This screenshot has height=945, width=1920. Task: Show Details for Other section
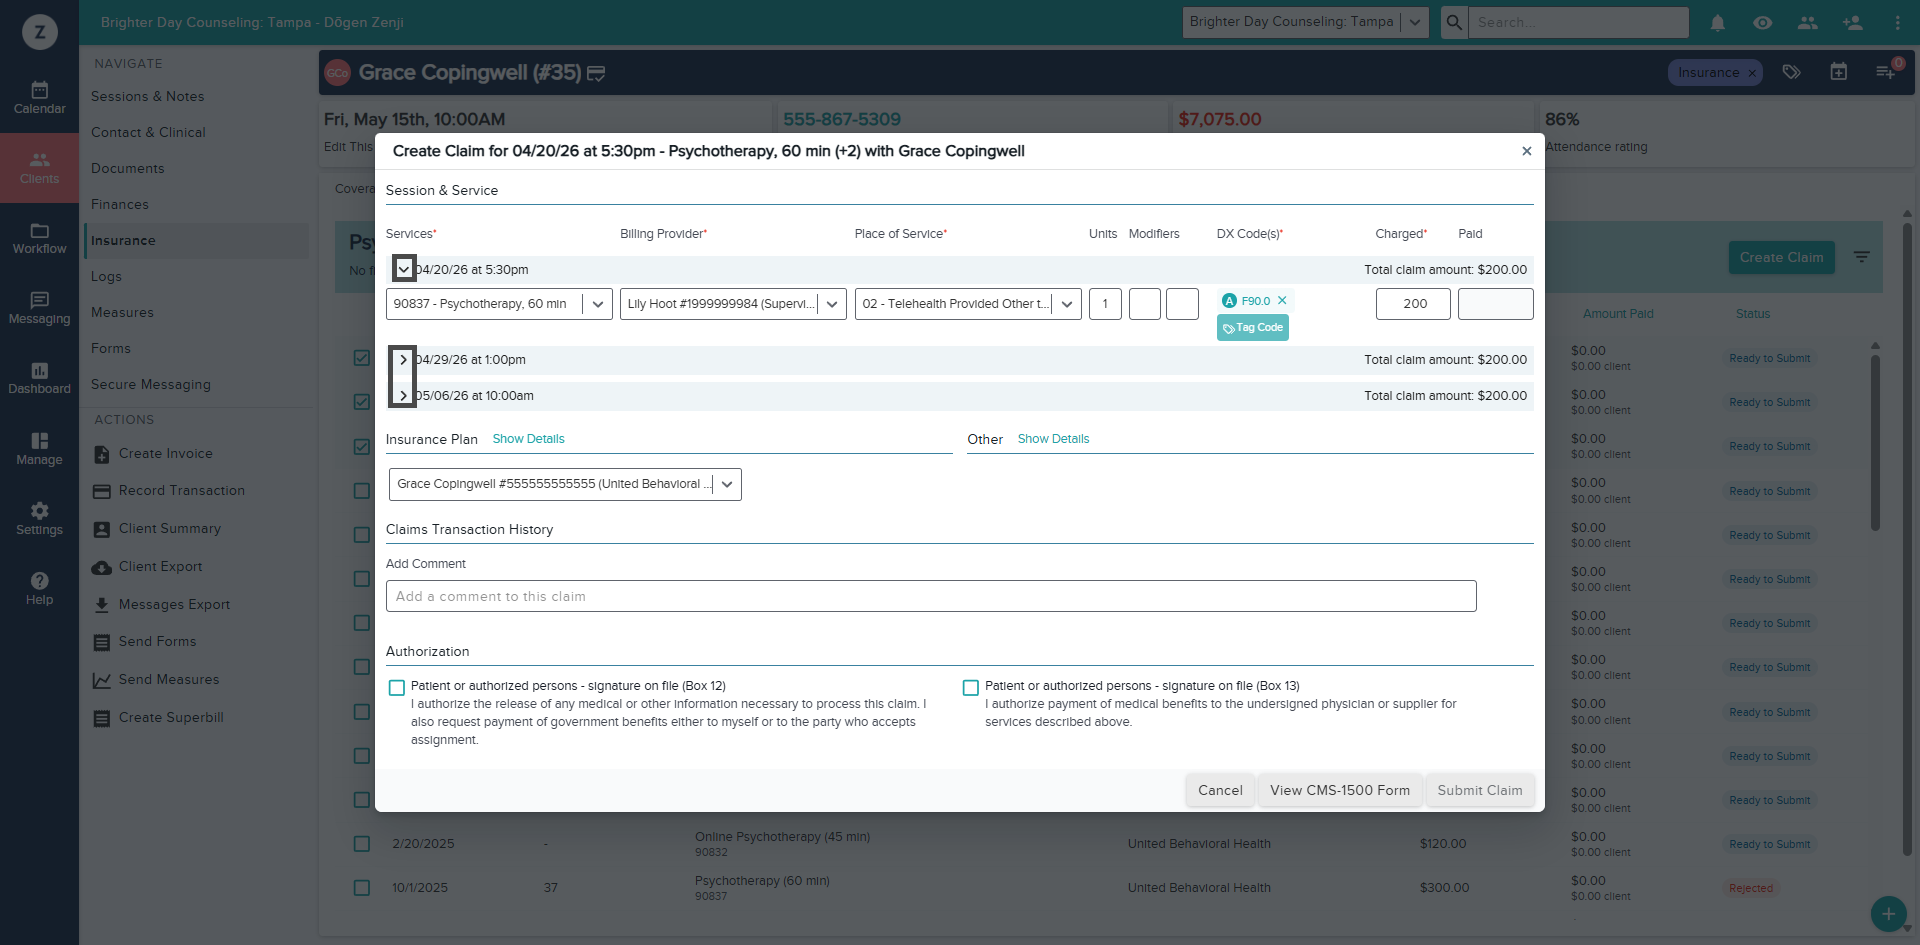(1053, 439)
